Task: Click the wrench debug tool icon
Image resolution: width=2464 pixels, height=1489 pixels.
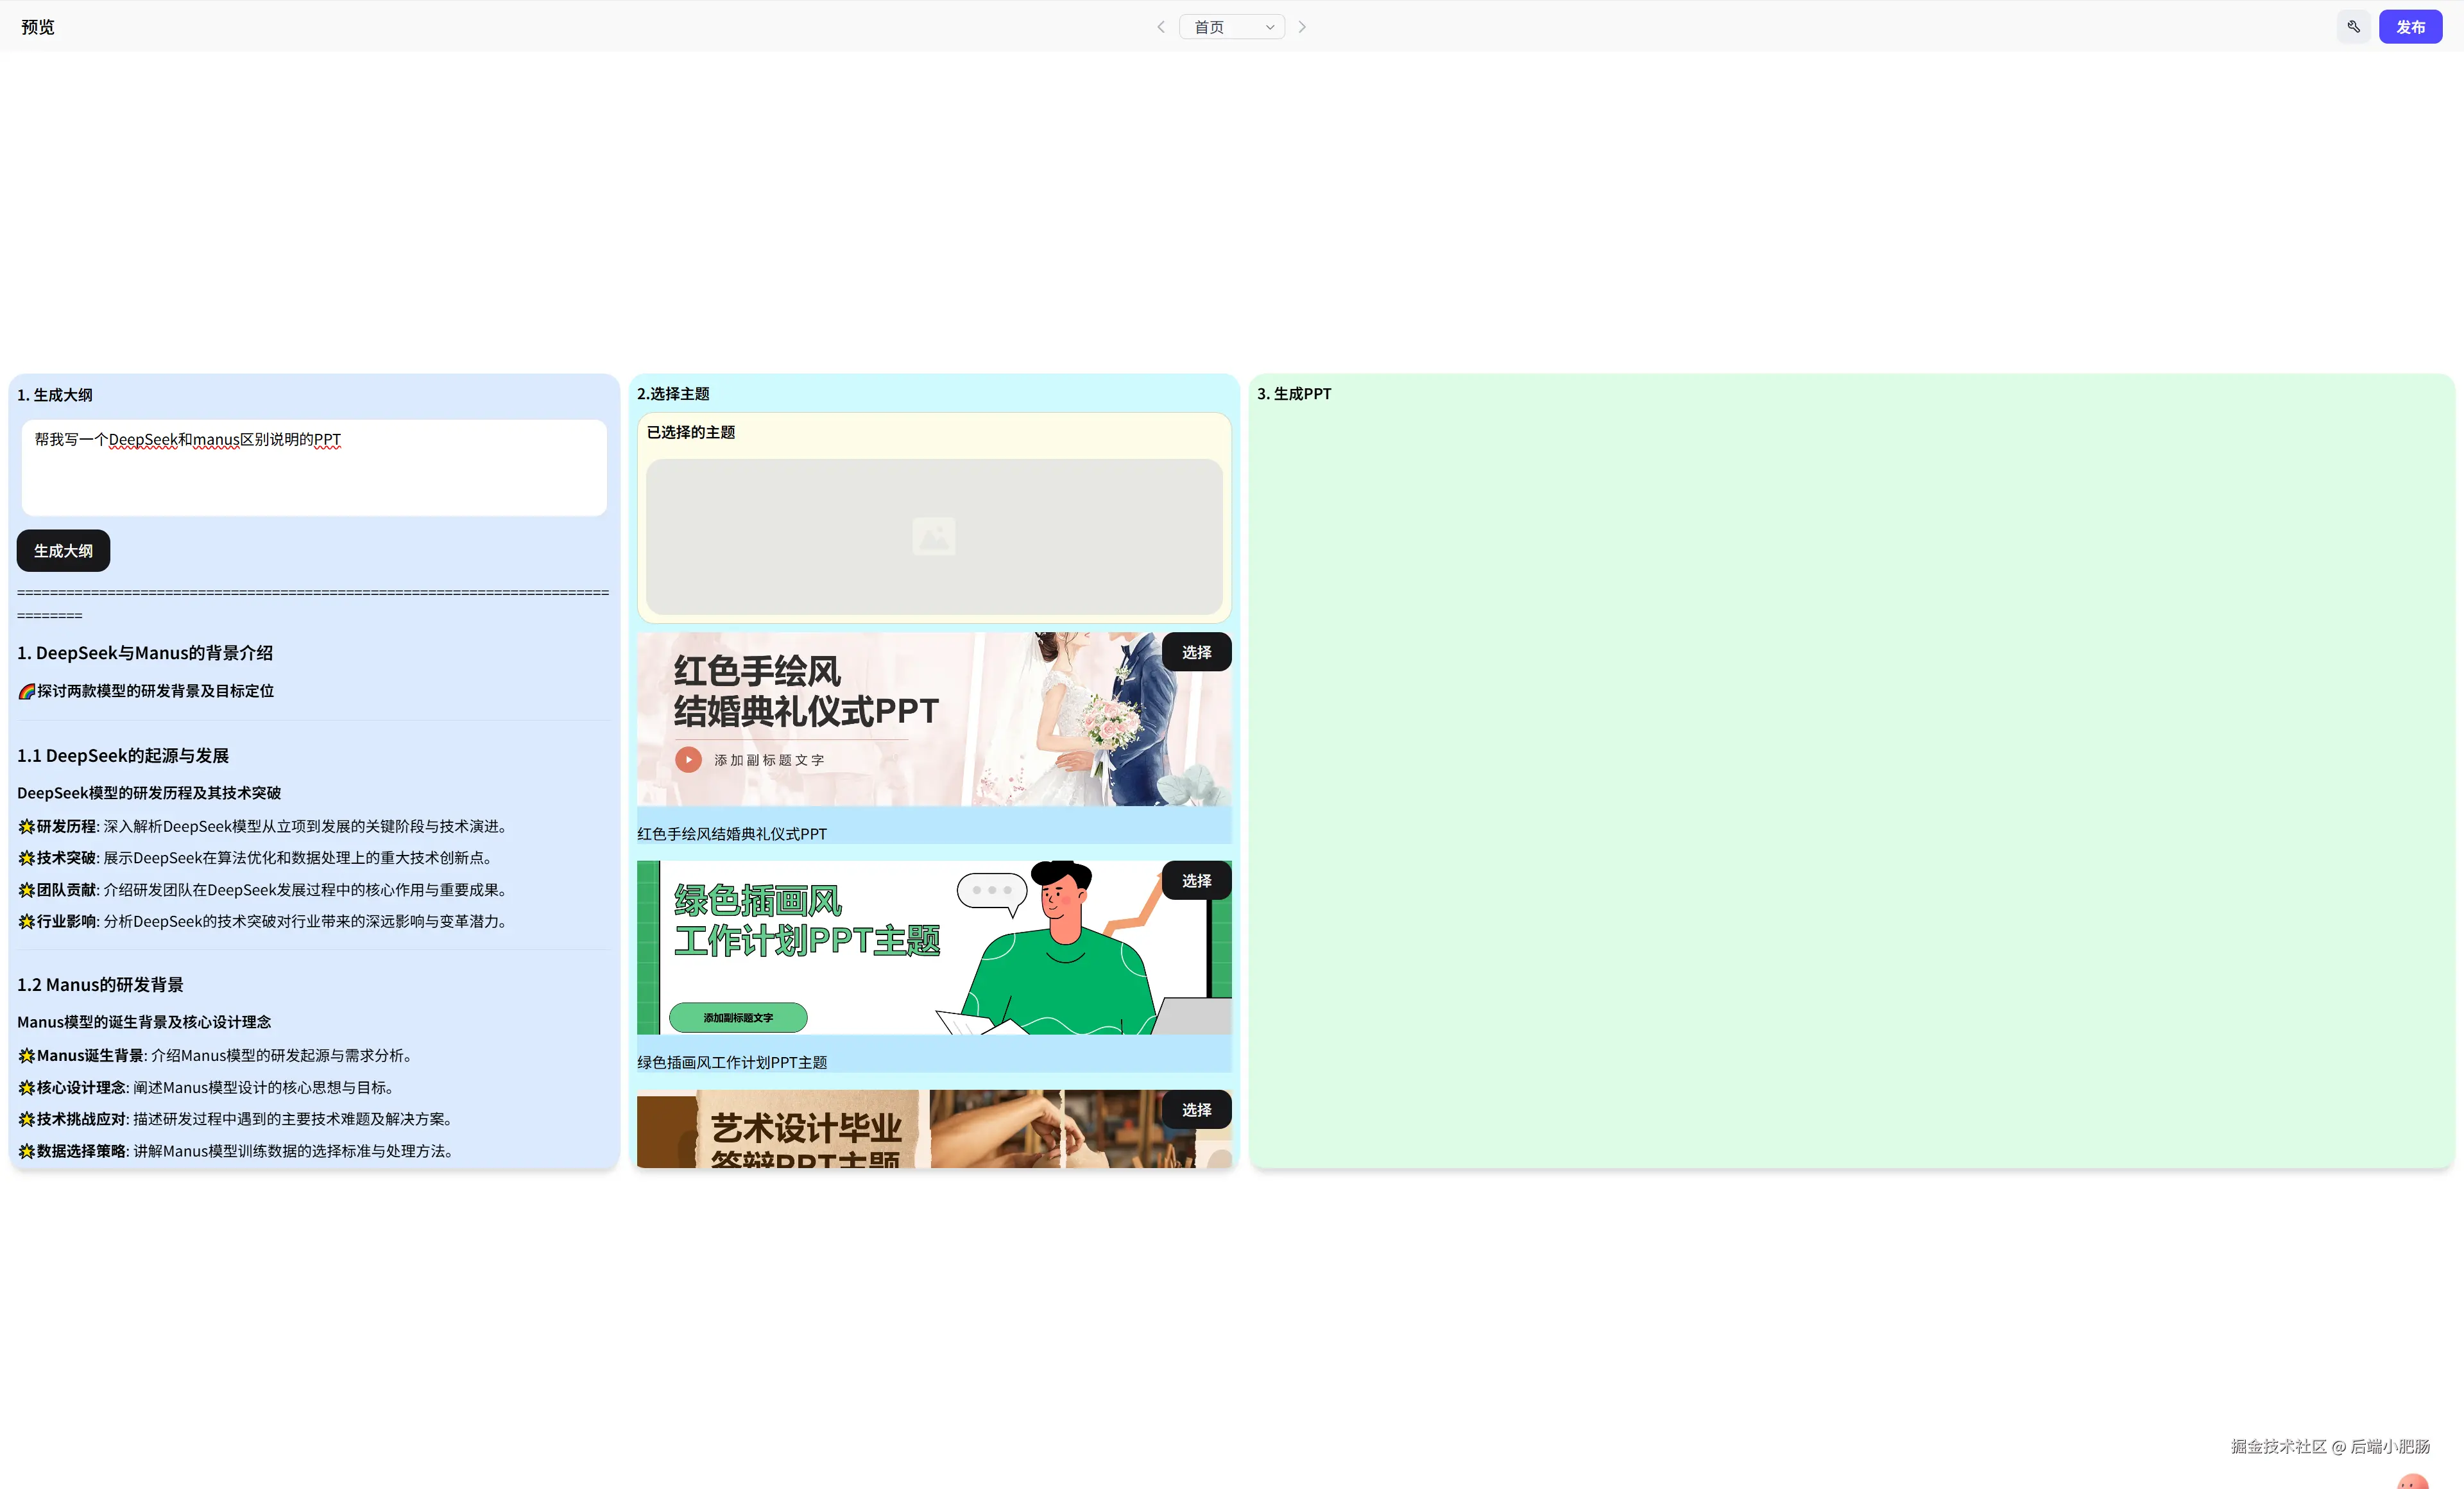Action: coord(2353,27)
